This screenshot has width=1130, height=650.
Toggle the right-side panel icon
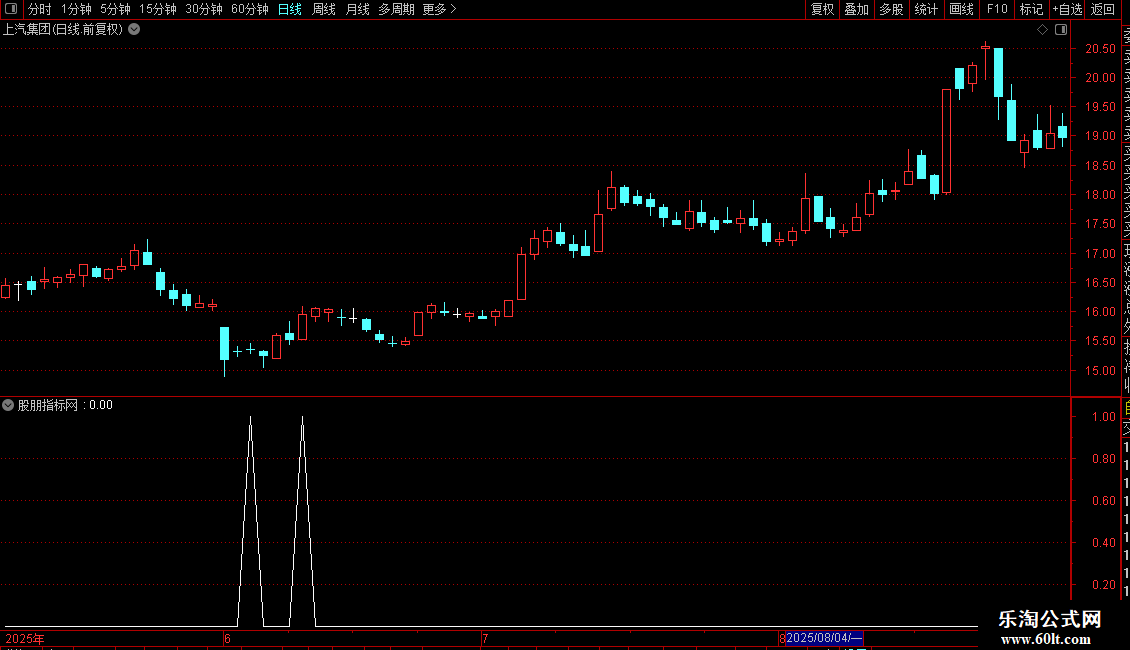(x=1061, y=30)
